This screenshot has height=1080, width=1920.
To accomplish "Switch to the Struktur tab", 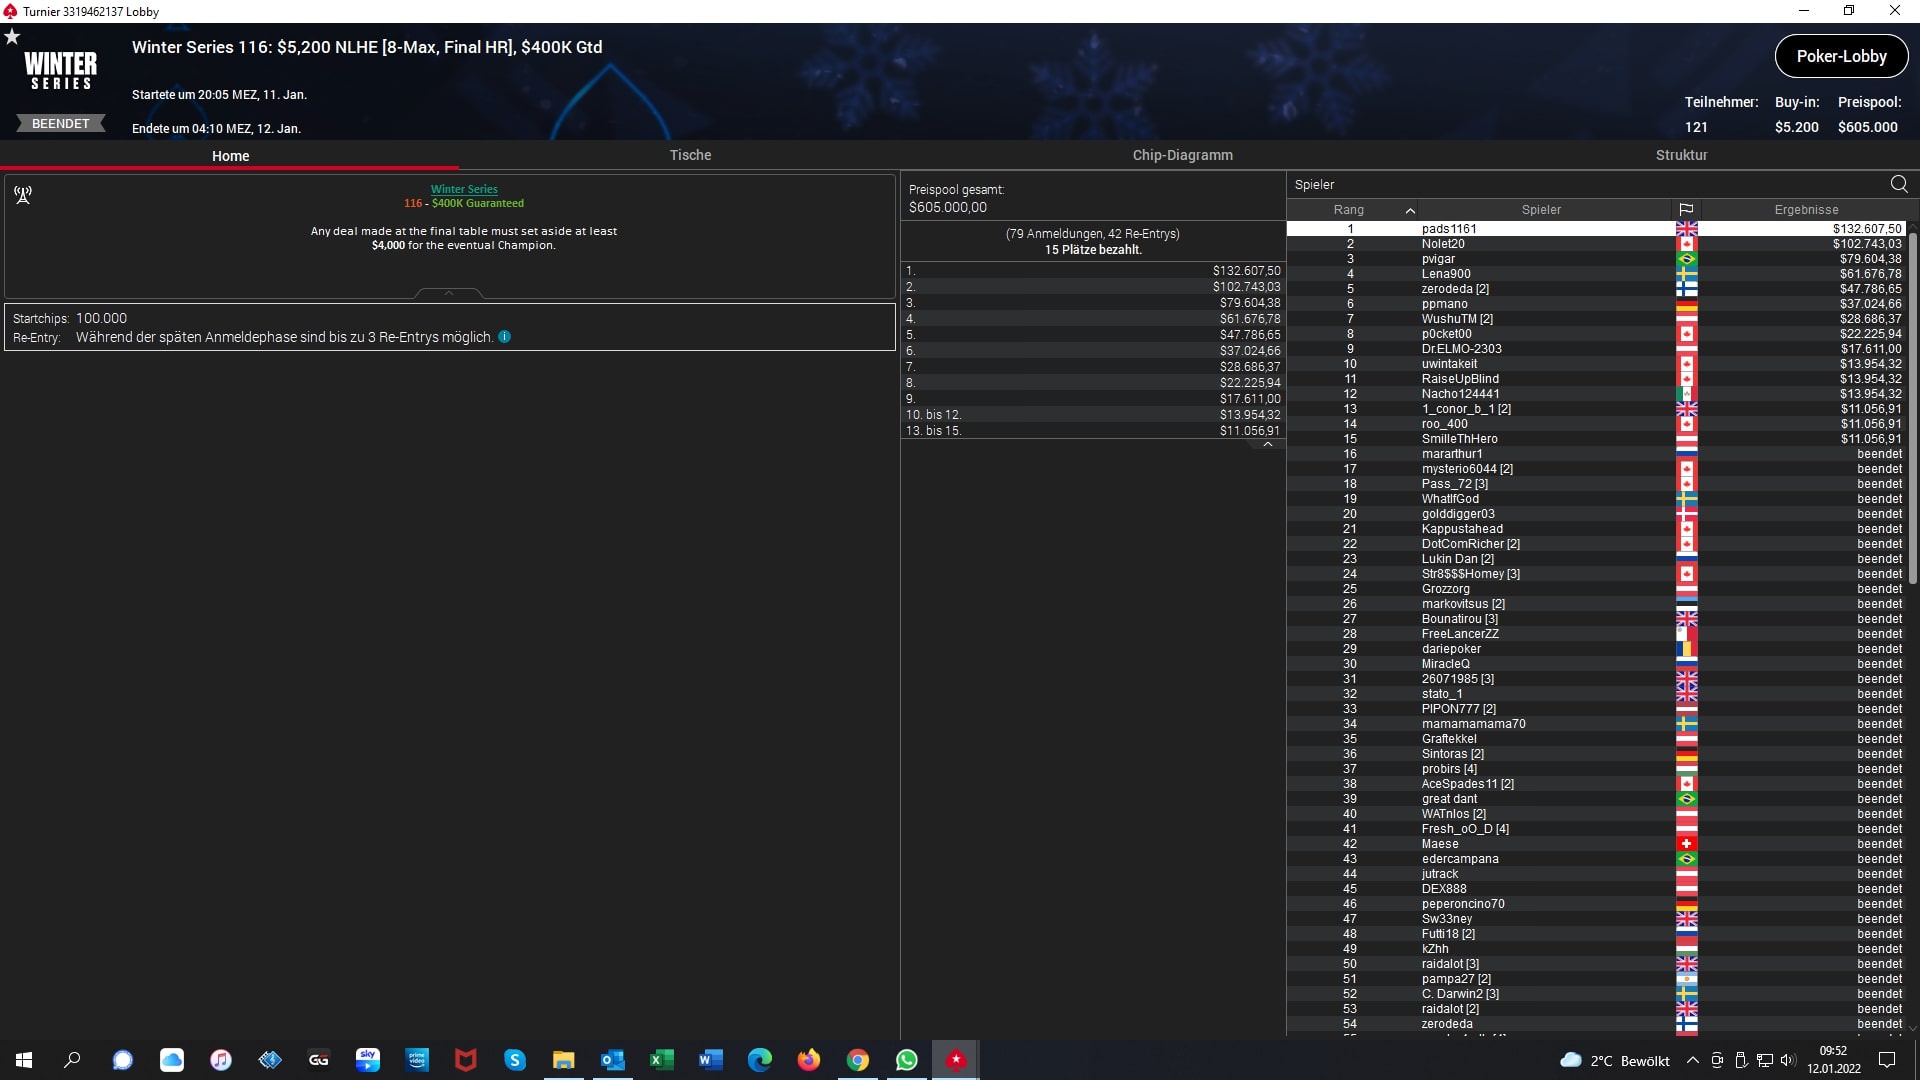I will (x=1681, y=155).
